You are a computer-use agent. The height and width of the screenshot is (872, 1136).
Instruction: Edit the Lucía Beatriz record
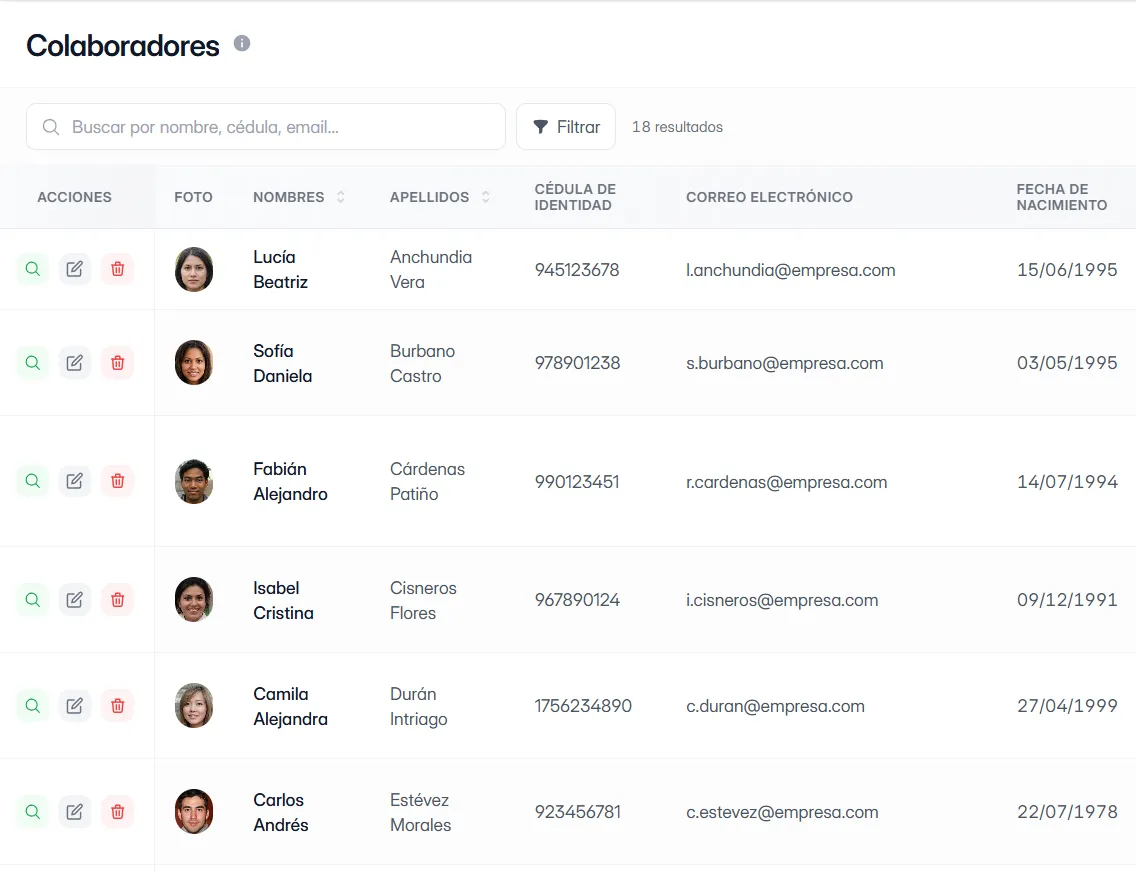[75, 269]
